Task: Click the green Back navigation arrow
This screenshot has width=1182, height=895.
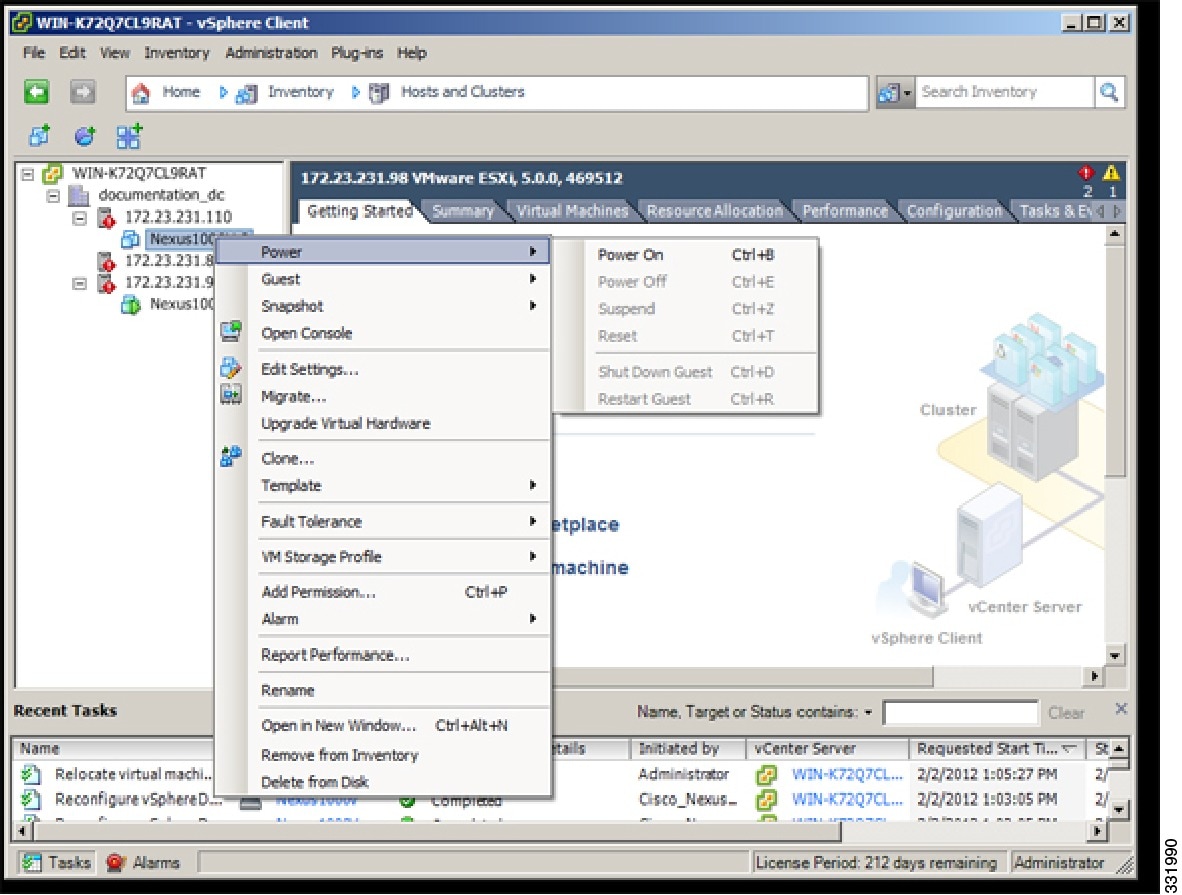Action: coord(36,92)
